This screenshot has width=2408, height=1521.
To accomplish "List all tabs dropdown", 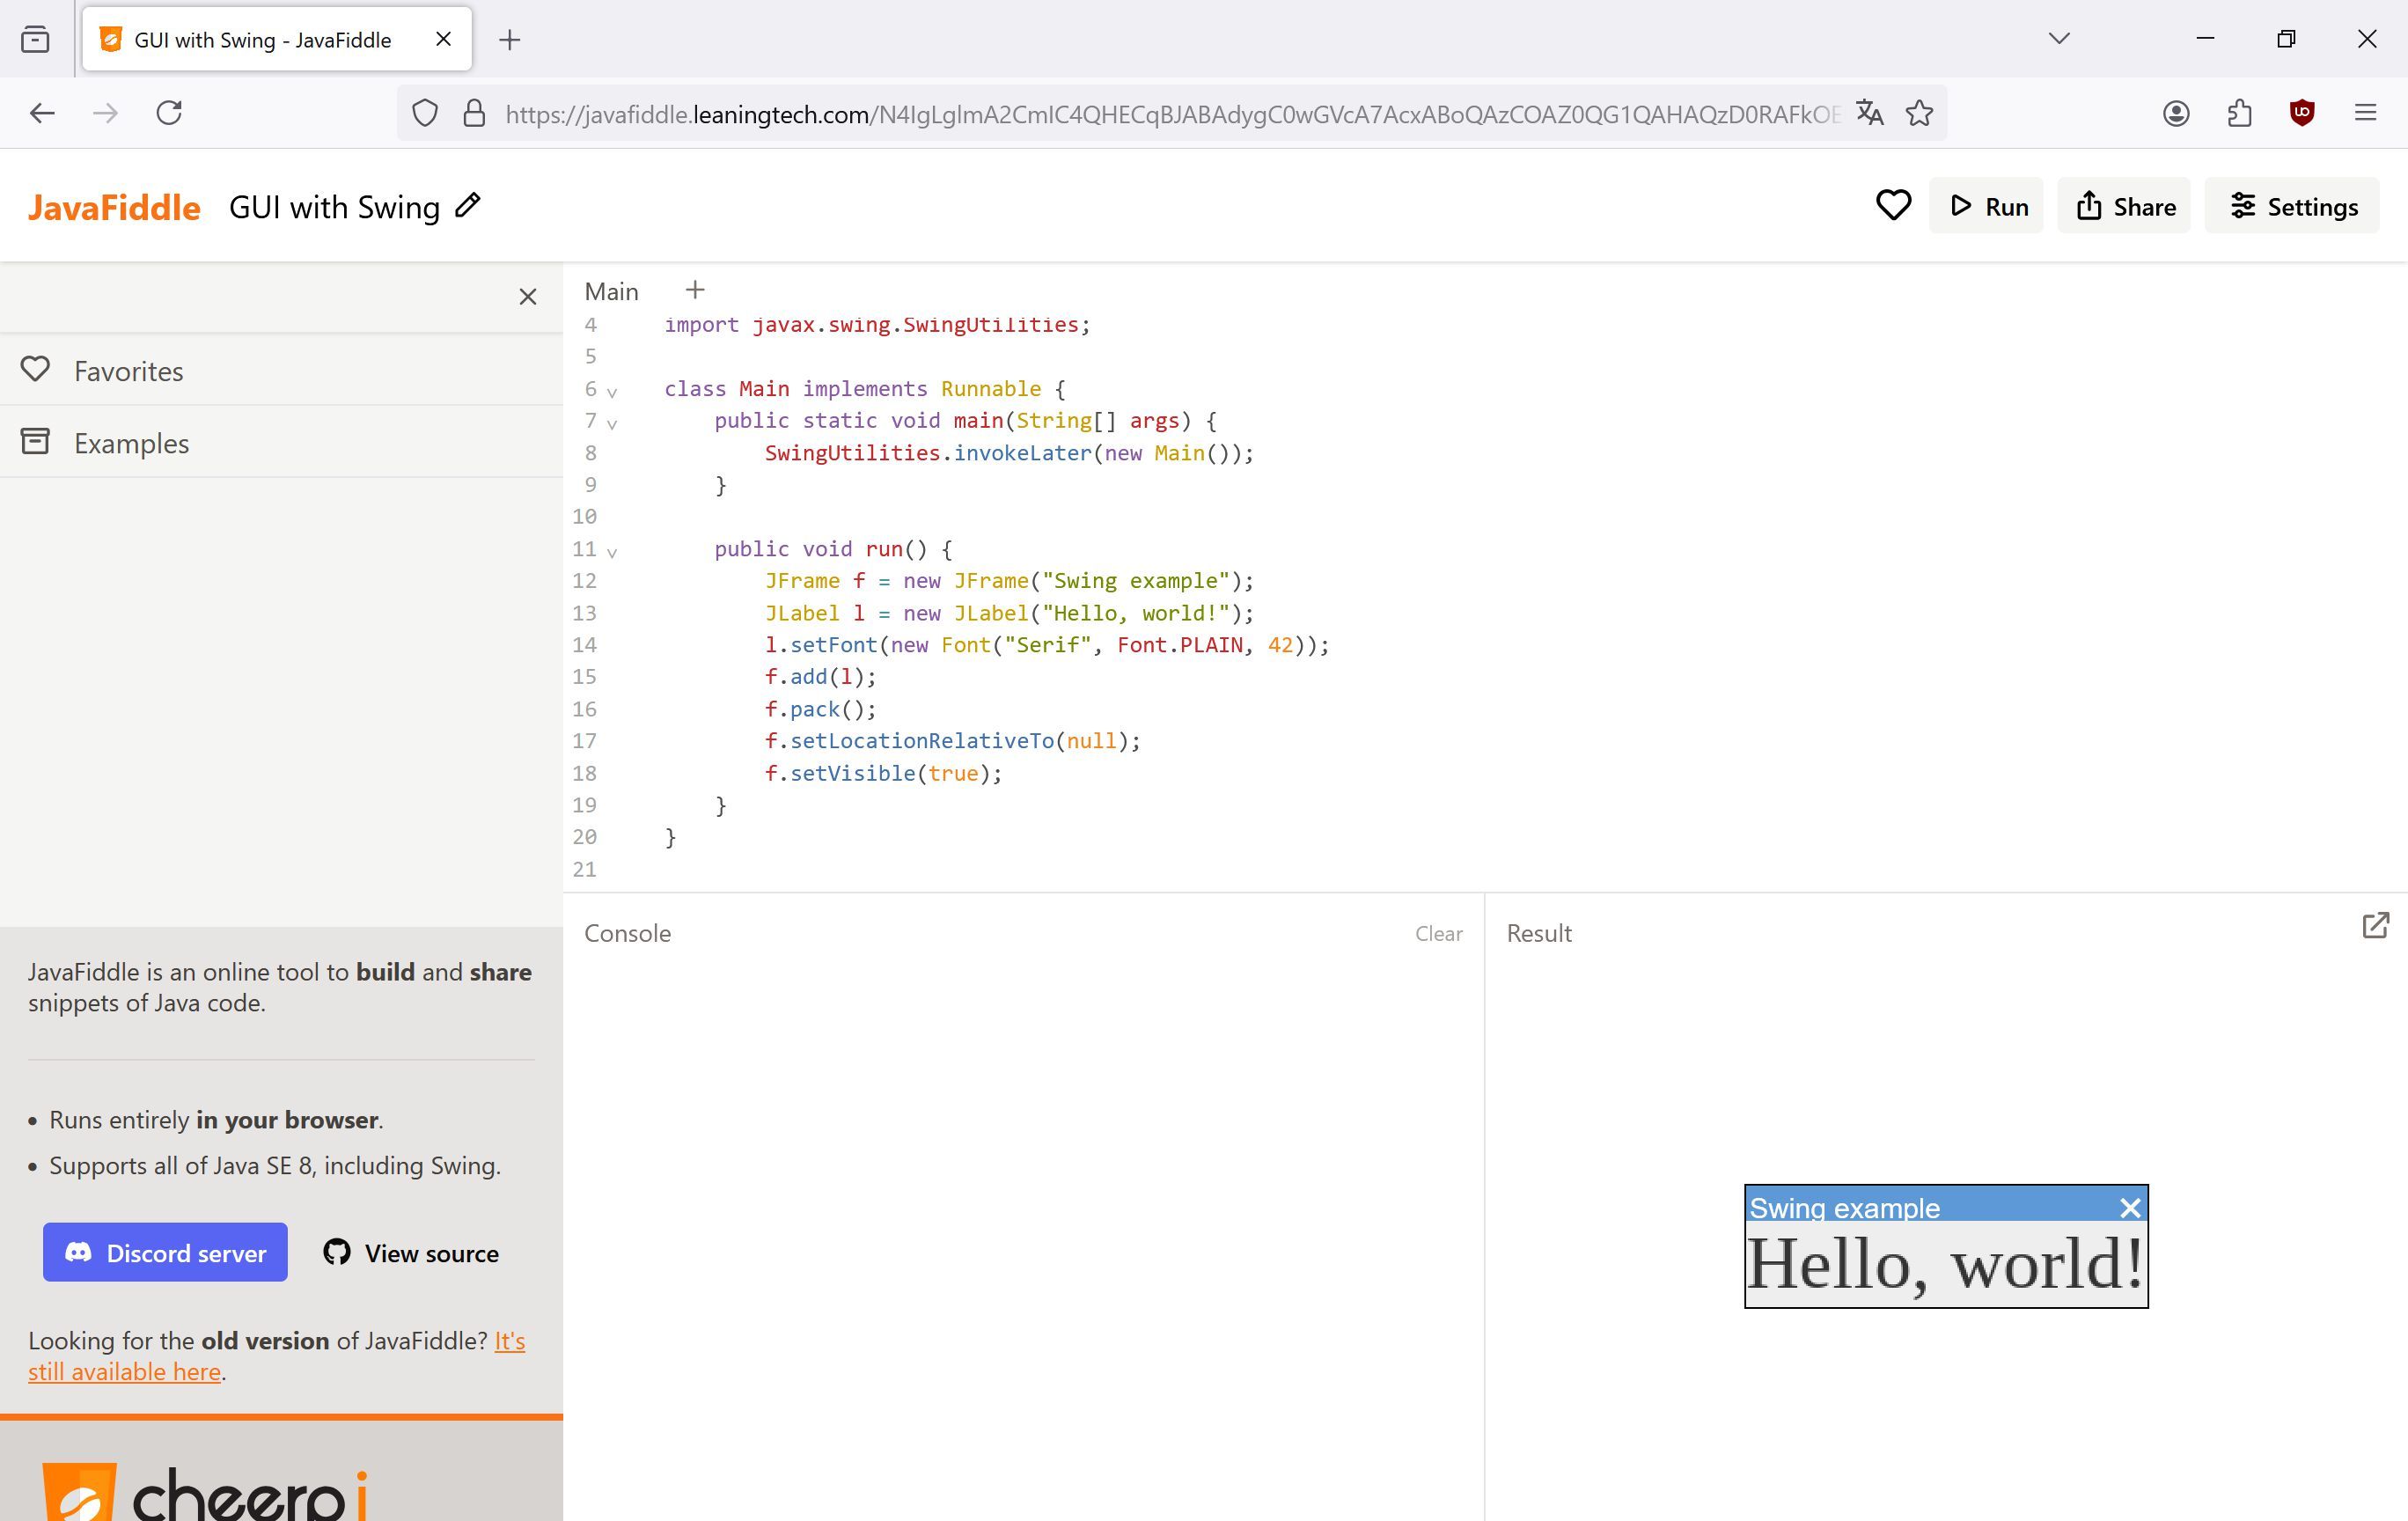I will tap(2058, 39).
